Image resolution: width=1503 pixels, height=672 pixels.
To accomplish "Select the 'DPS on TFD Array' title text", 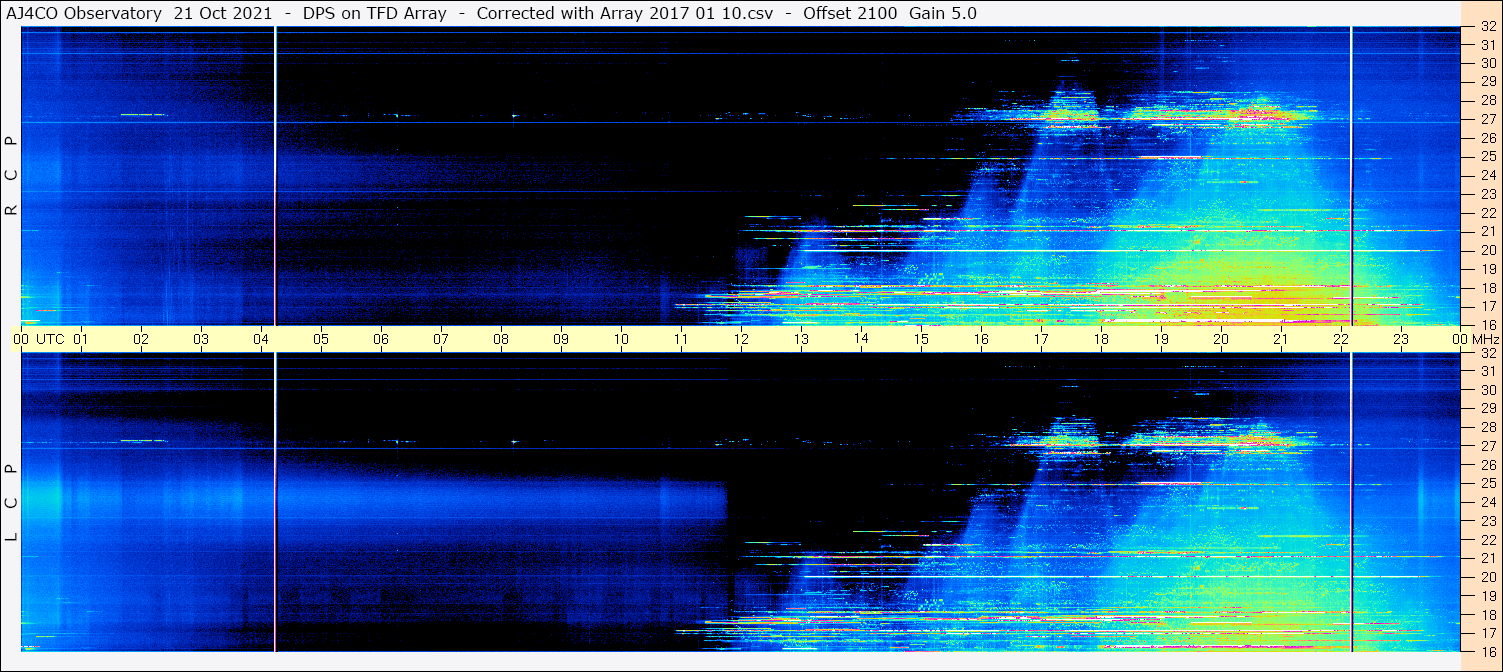I will 375,13.
